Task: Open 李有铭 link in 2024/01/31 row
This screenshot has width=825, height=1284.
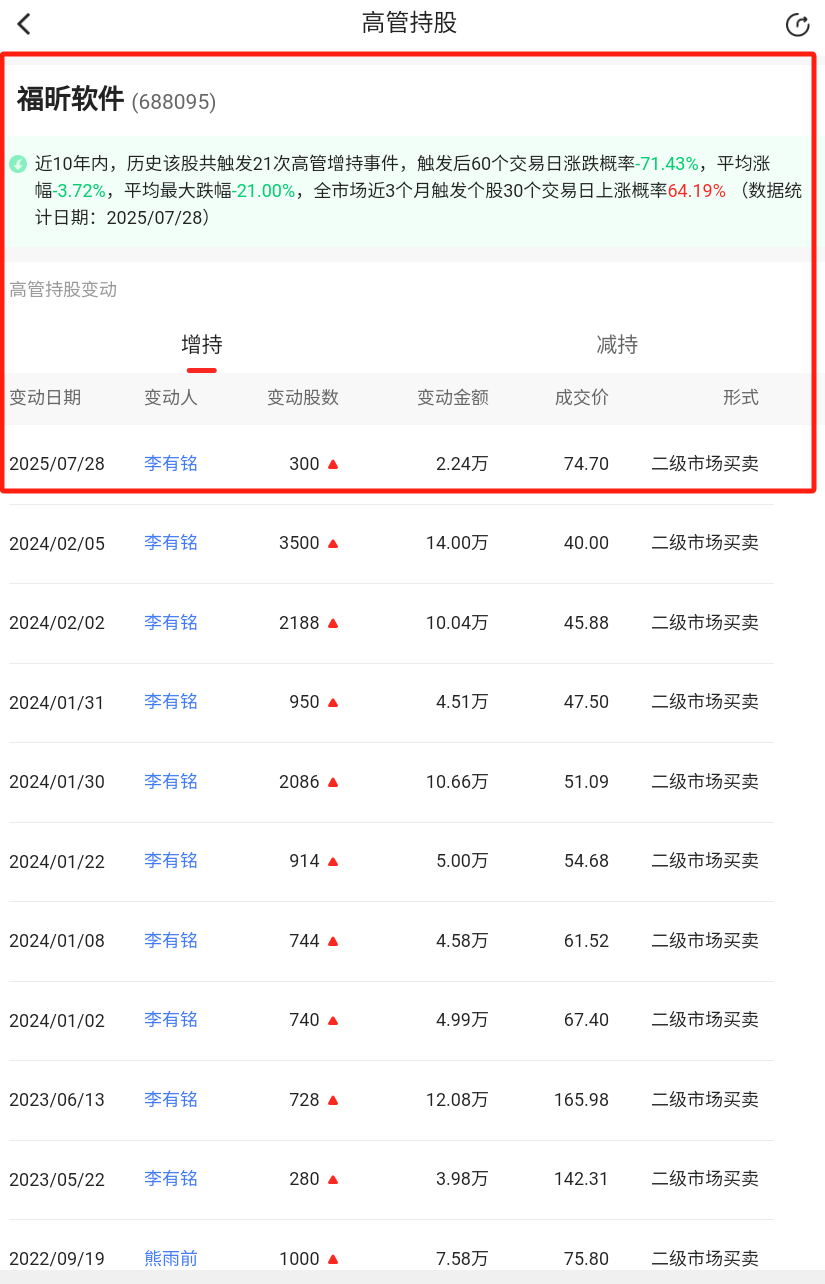Action: (x=171, y=702)
